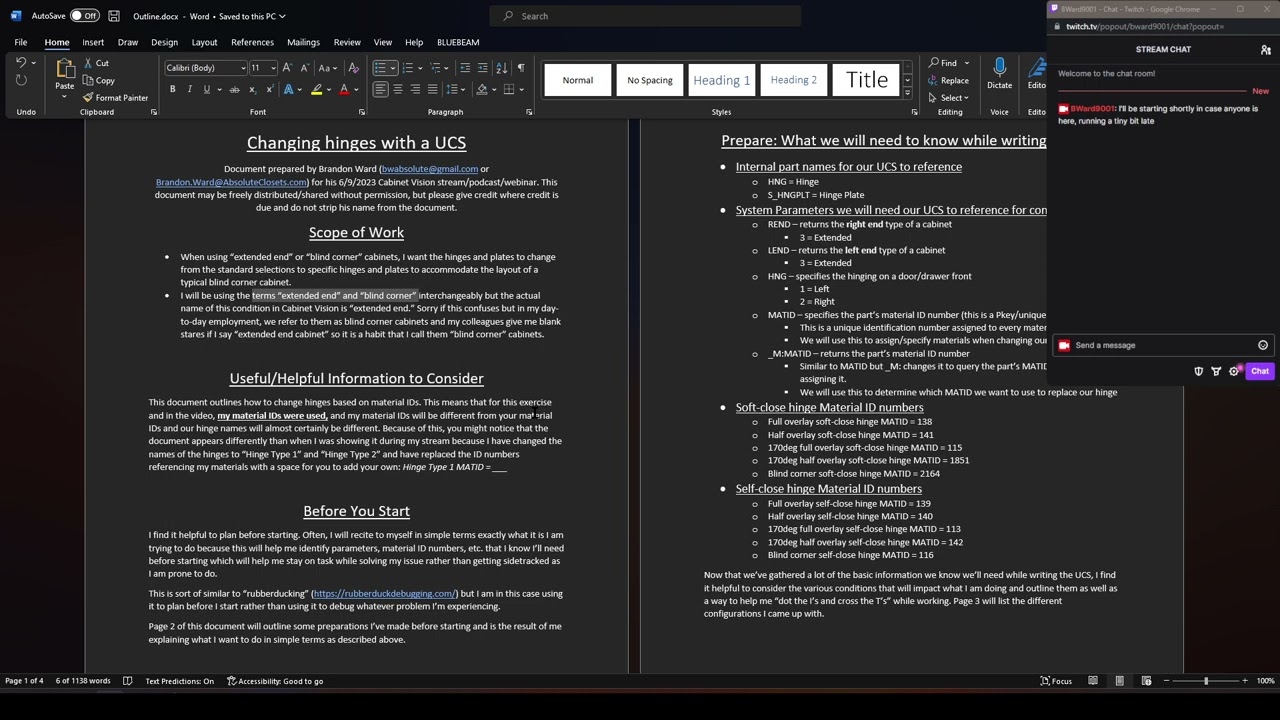Toggle left paragraph alignment
1280x720 pixels.
[x=381, y=90]
